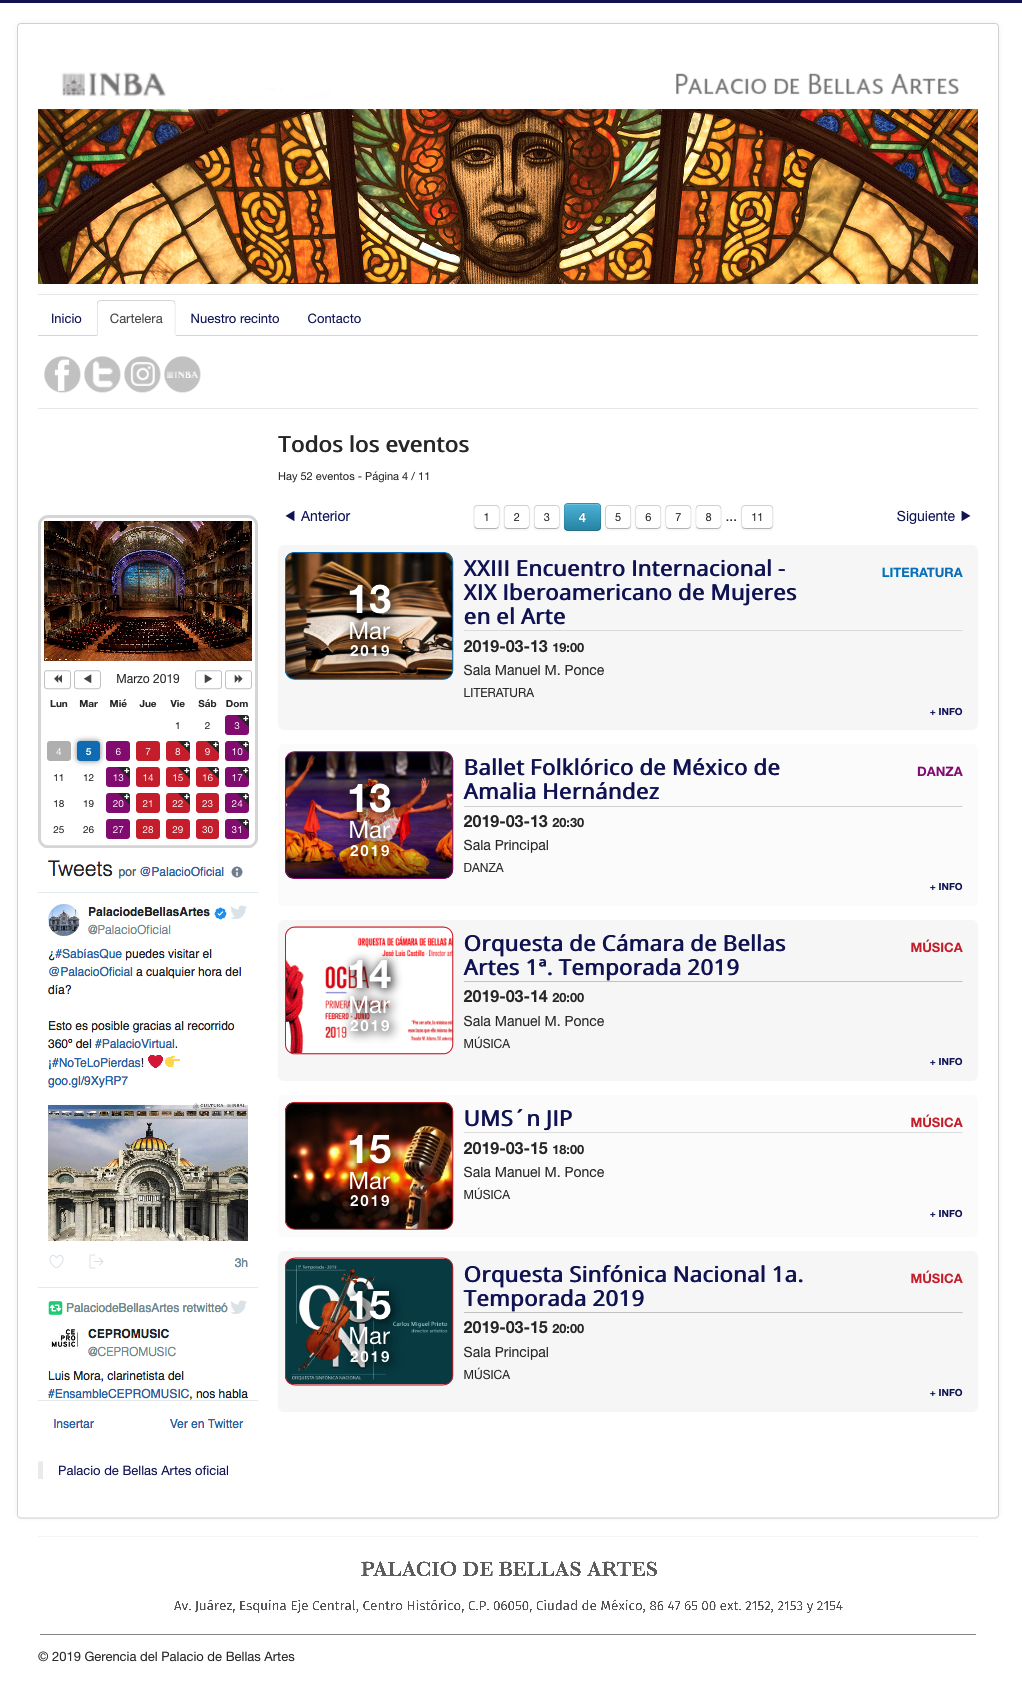
Task: Open the Contacto tab
Action: tap(334, 319)
